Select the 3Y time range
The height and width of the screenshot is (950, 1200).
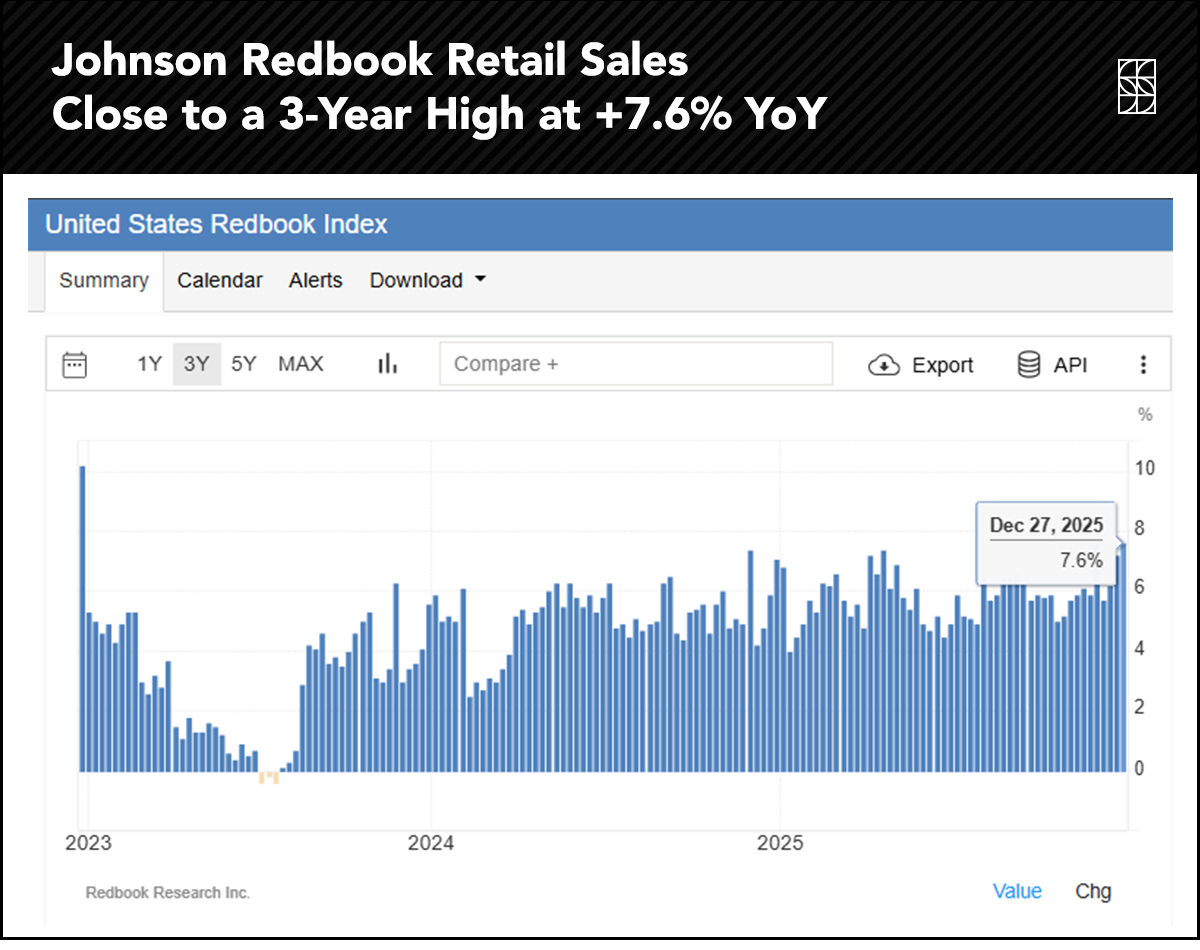pyautogui.click(x=197, y=365)
